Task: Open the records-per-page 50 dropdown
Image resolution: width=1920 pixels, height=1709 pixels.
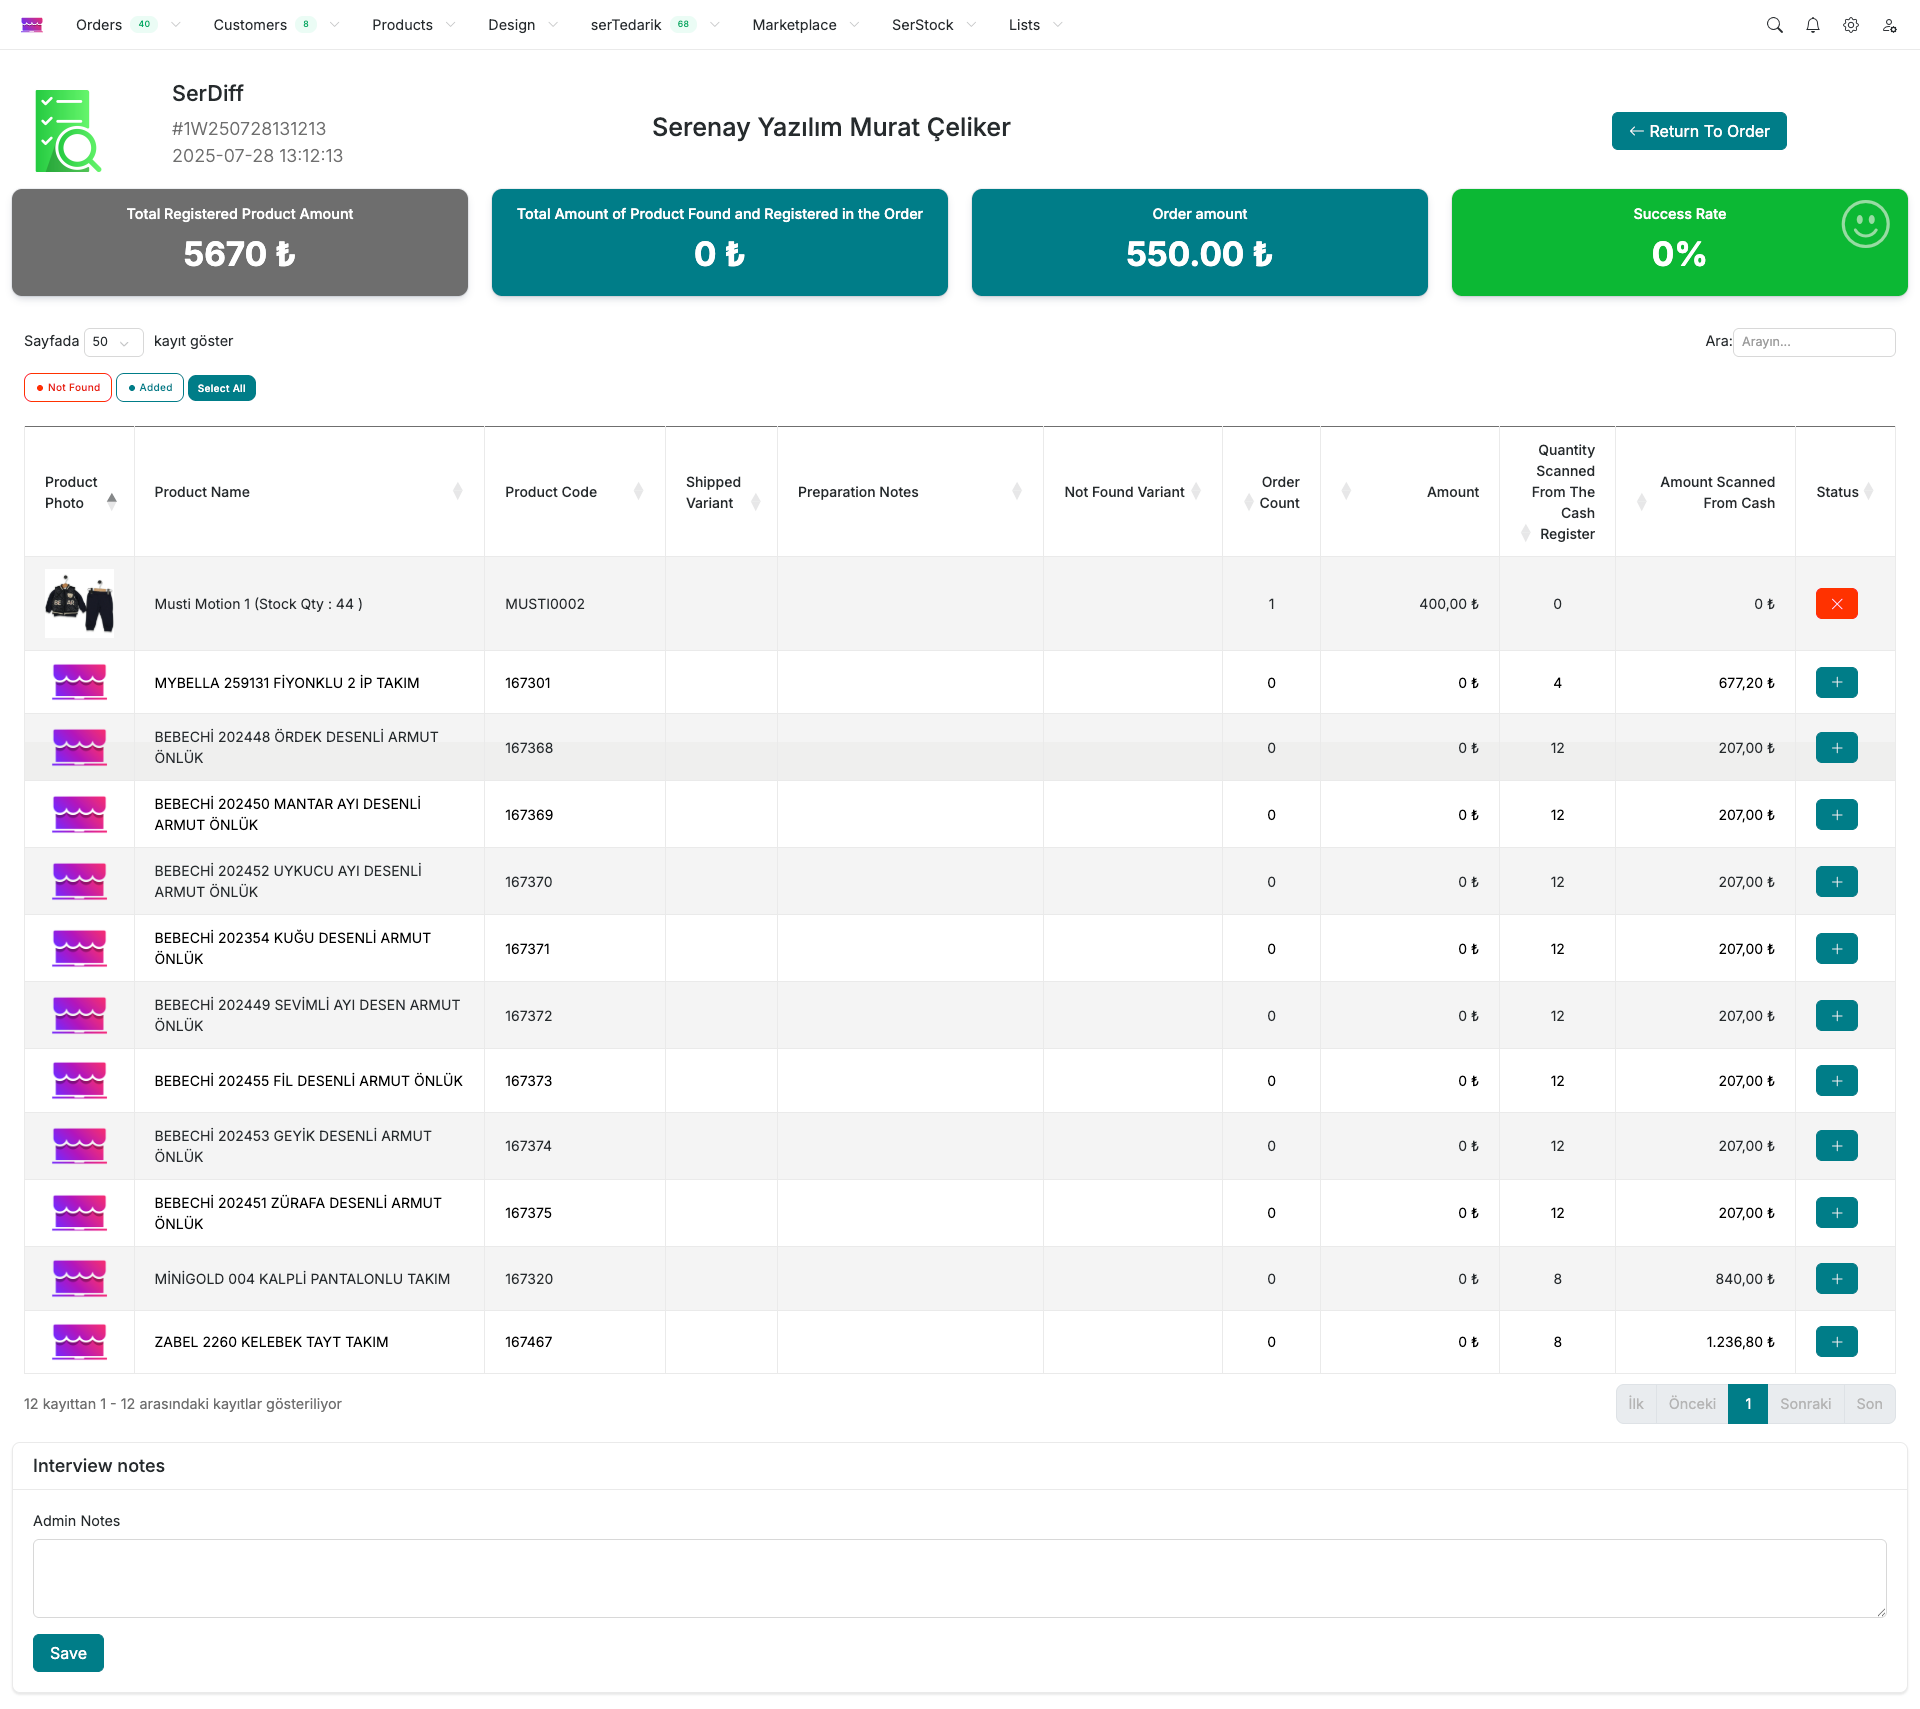Action: click(x=113, y=342)
